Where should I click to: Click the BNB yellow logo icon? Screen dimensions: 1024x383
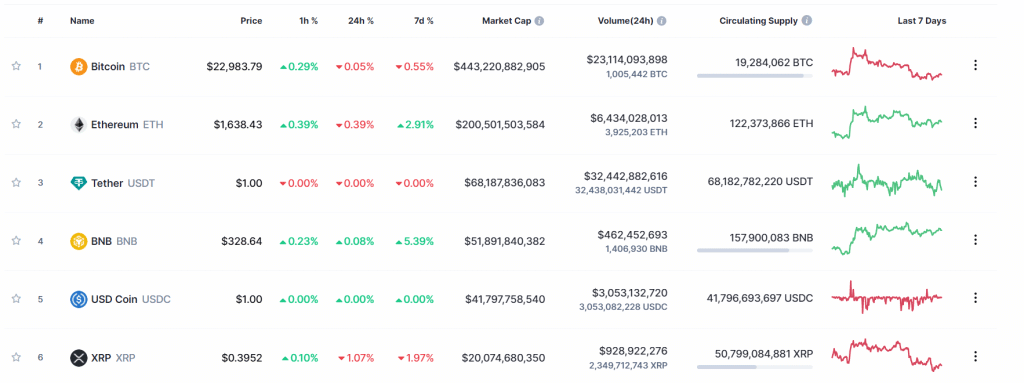click(78, 241)
